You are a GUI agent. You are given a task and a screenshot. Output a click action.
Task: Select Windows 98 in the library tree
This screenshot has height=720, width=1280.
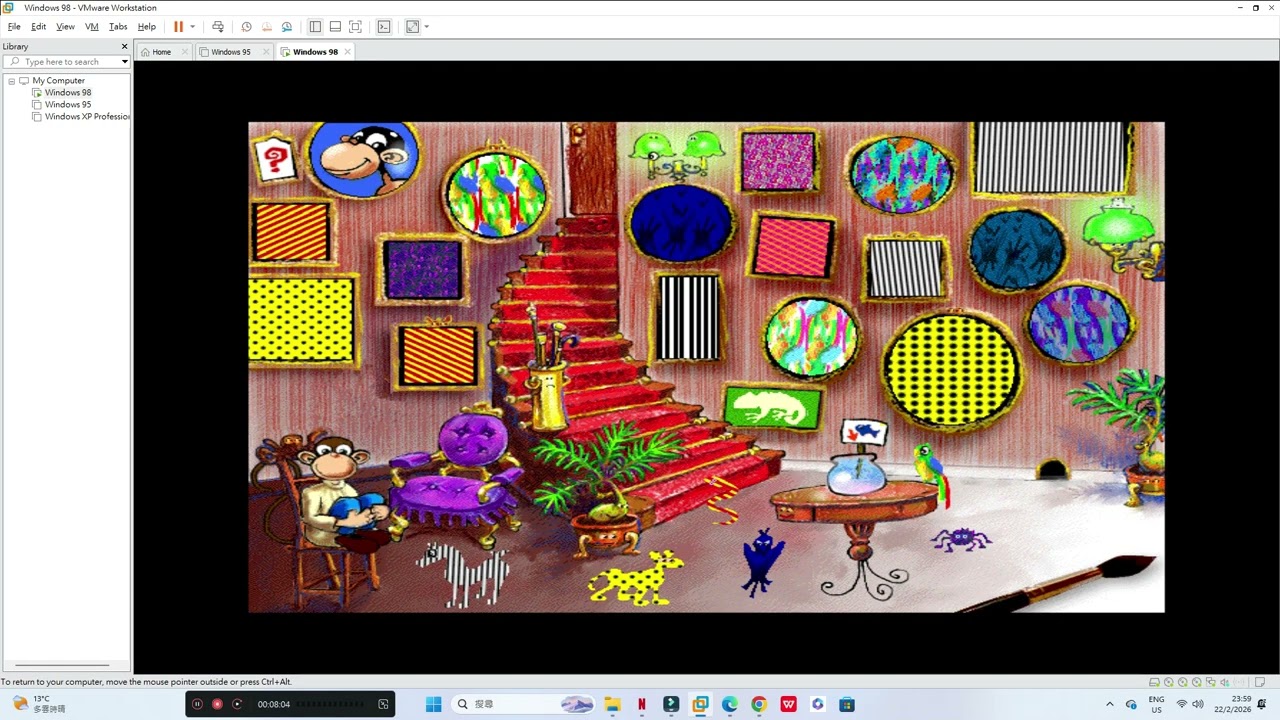click(68, 93)
